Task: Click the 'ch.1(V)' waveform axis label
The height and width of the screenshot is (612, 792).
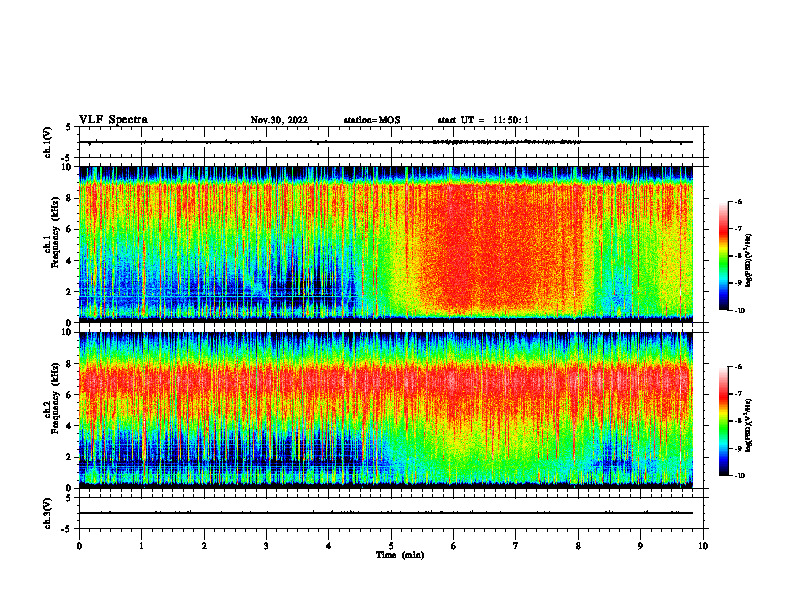Action: [48, 142]
